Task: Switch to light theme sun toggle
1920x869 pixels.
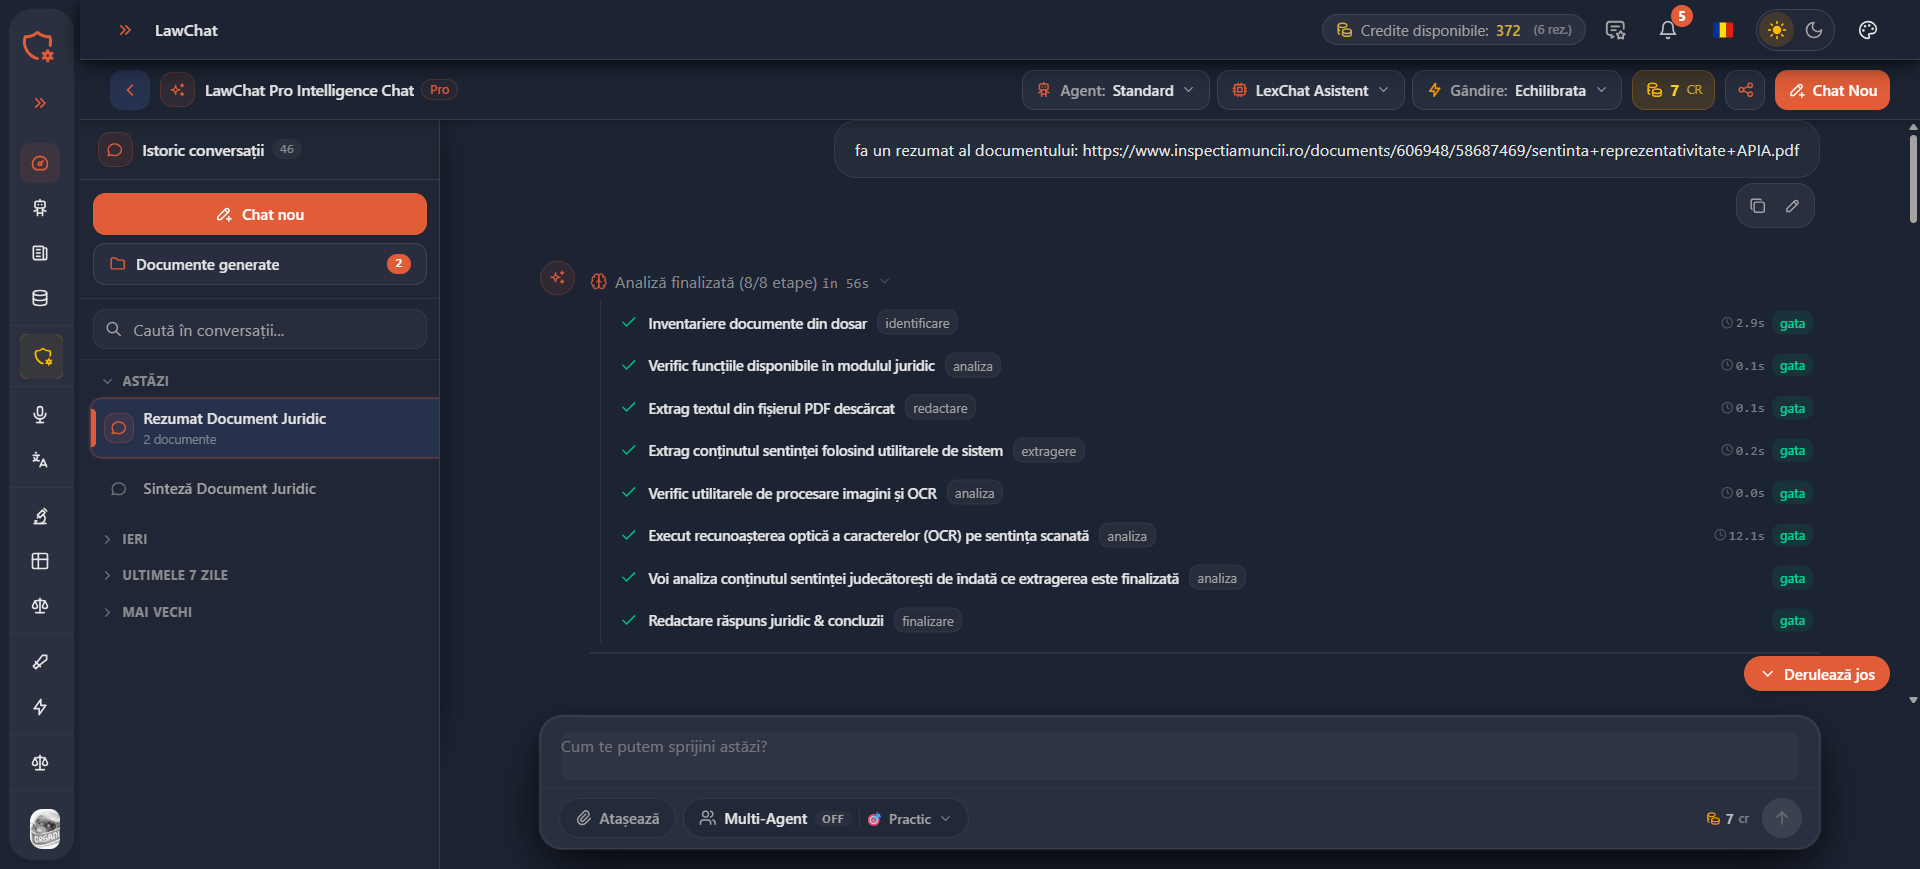Action: tap(1777, 30)
